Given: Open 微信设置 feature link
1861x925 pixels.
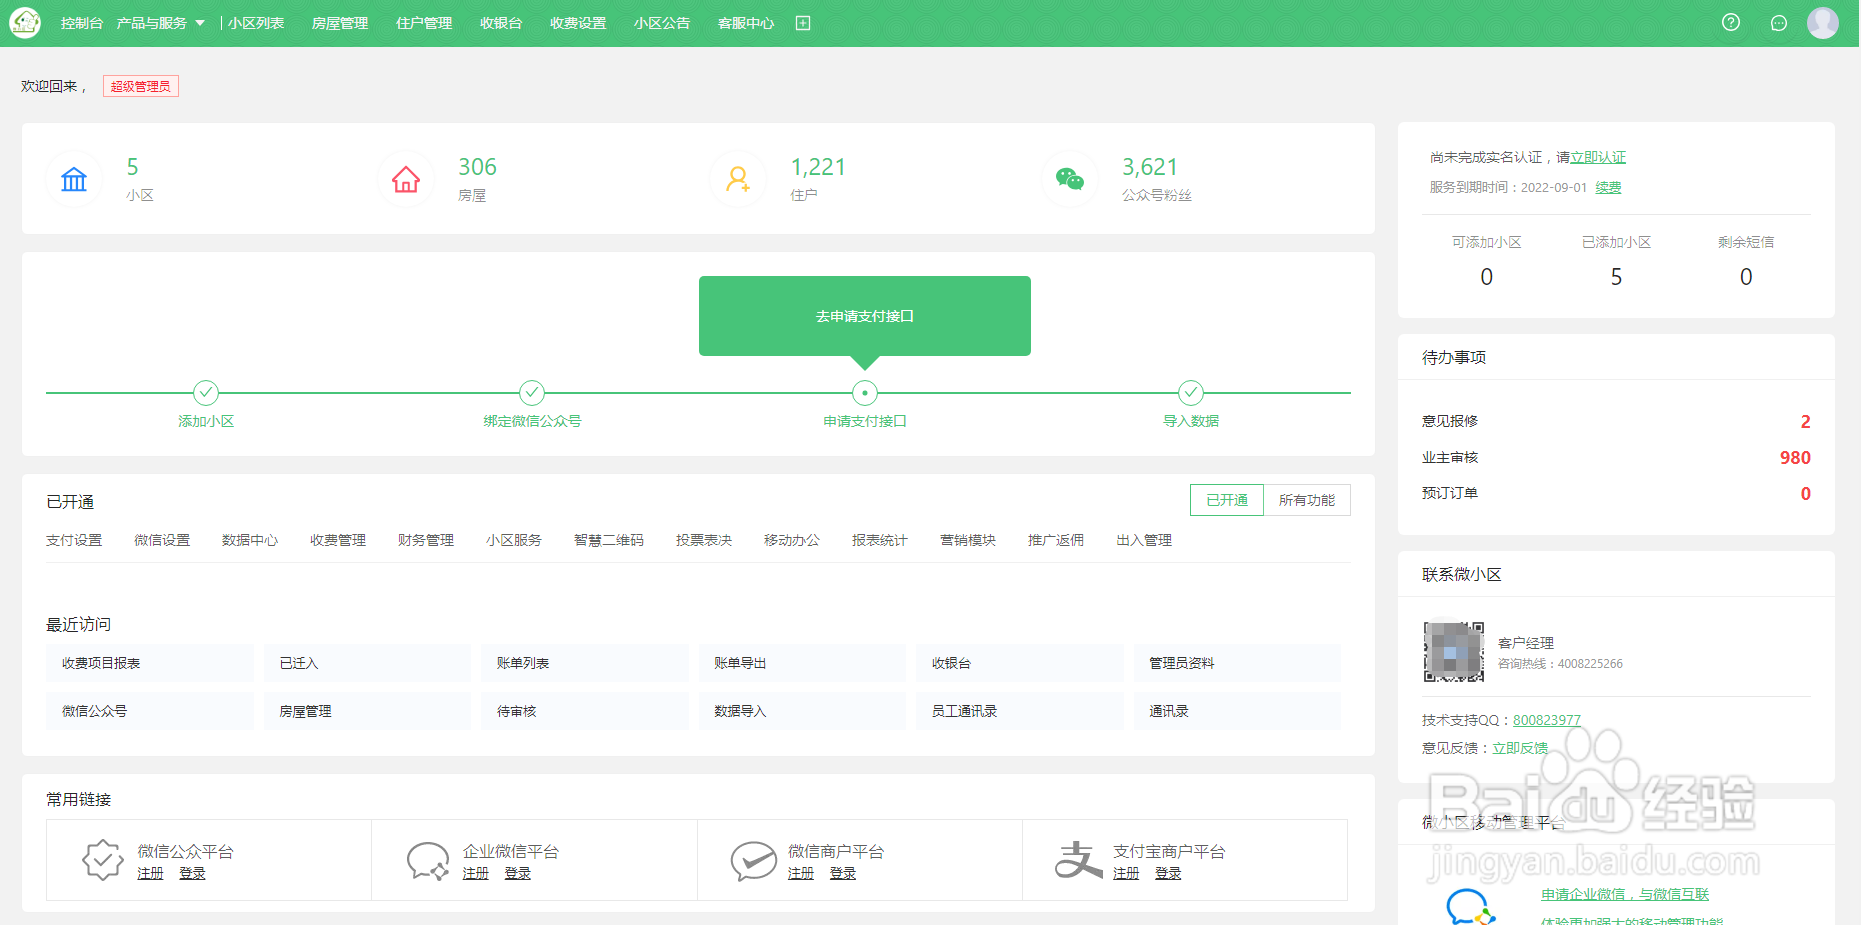Looking at the screenshot, I should tap(162, 540).
